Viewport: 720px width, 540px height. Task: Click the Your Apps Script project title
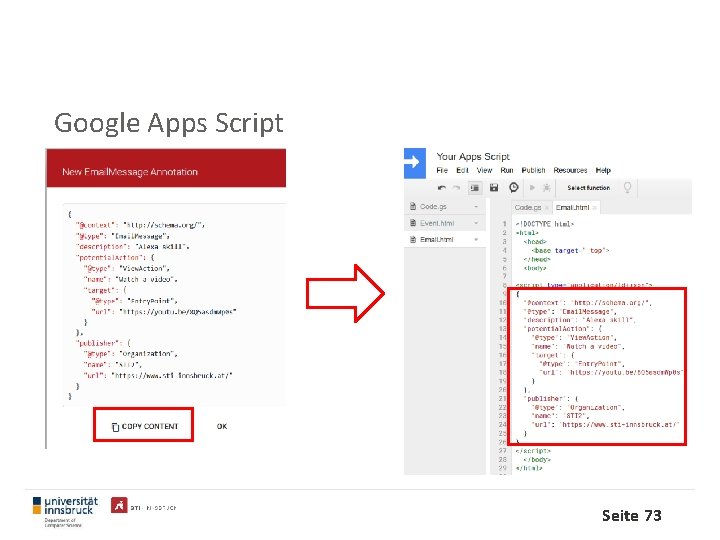473,157
